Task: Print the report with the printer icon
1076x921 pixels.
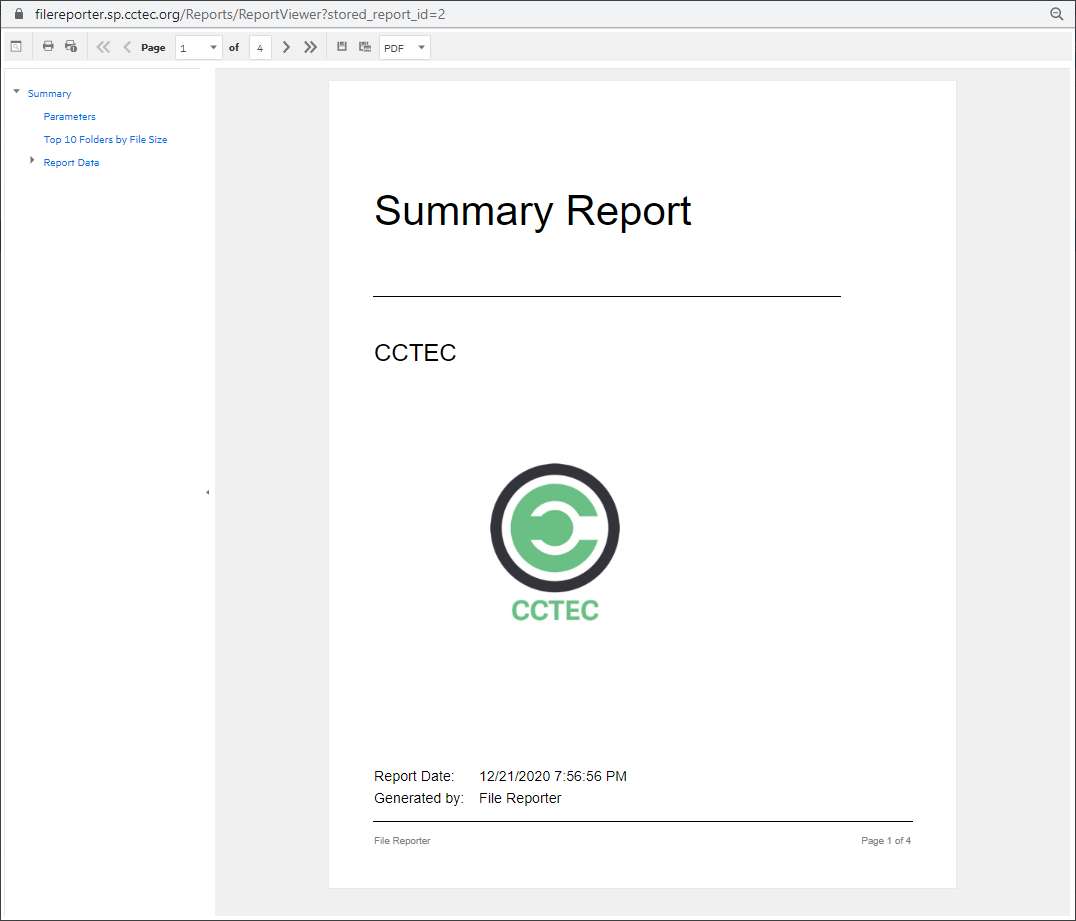Action: click(x=48, y=47)
